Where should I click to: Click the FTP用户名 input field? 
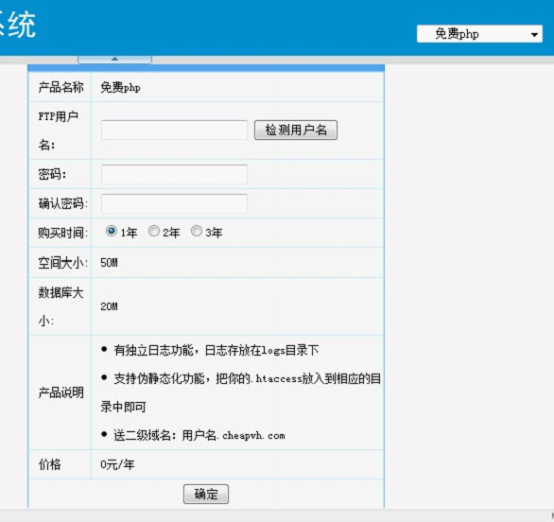tap(174, 130)
